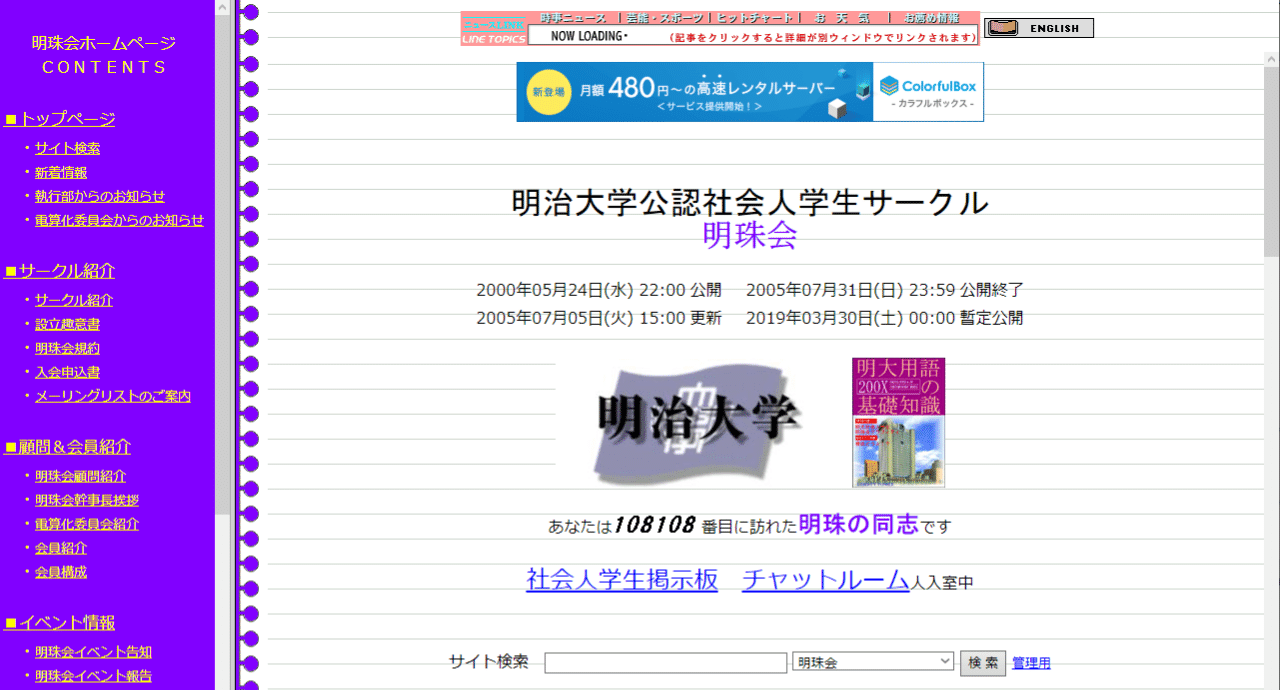1280x690 pixels.
Task: Open 新着情報 in the sidebar
Action: (x=61, y=172)
